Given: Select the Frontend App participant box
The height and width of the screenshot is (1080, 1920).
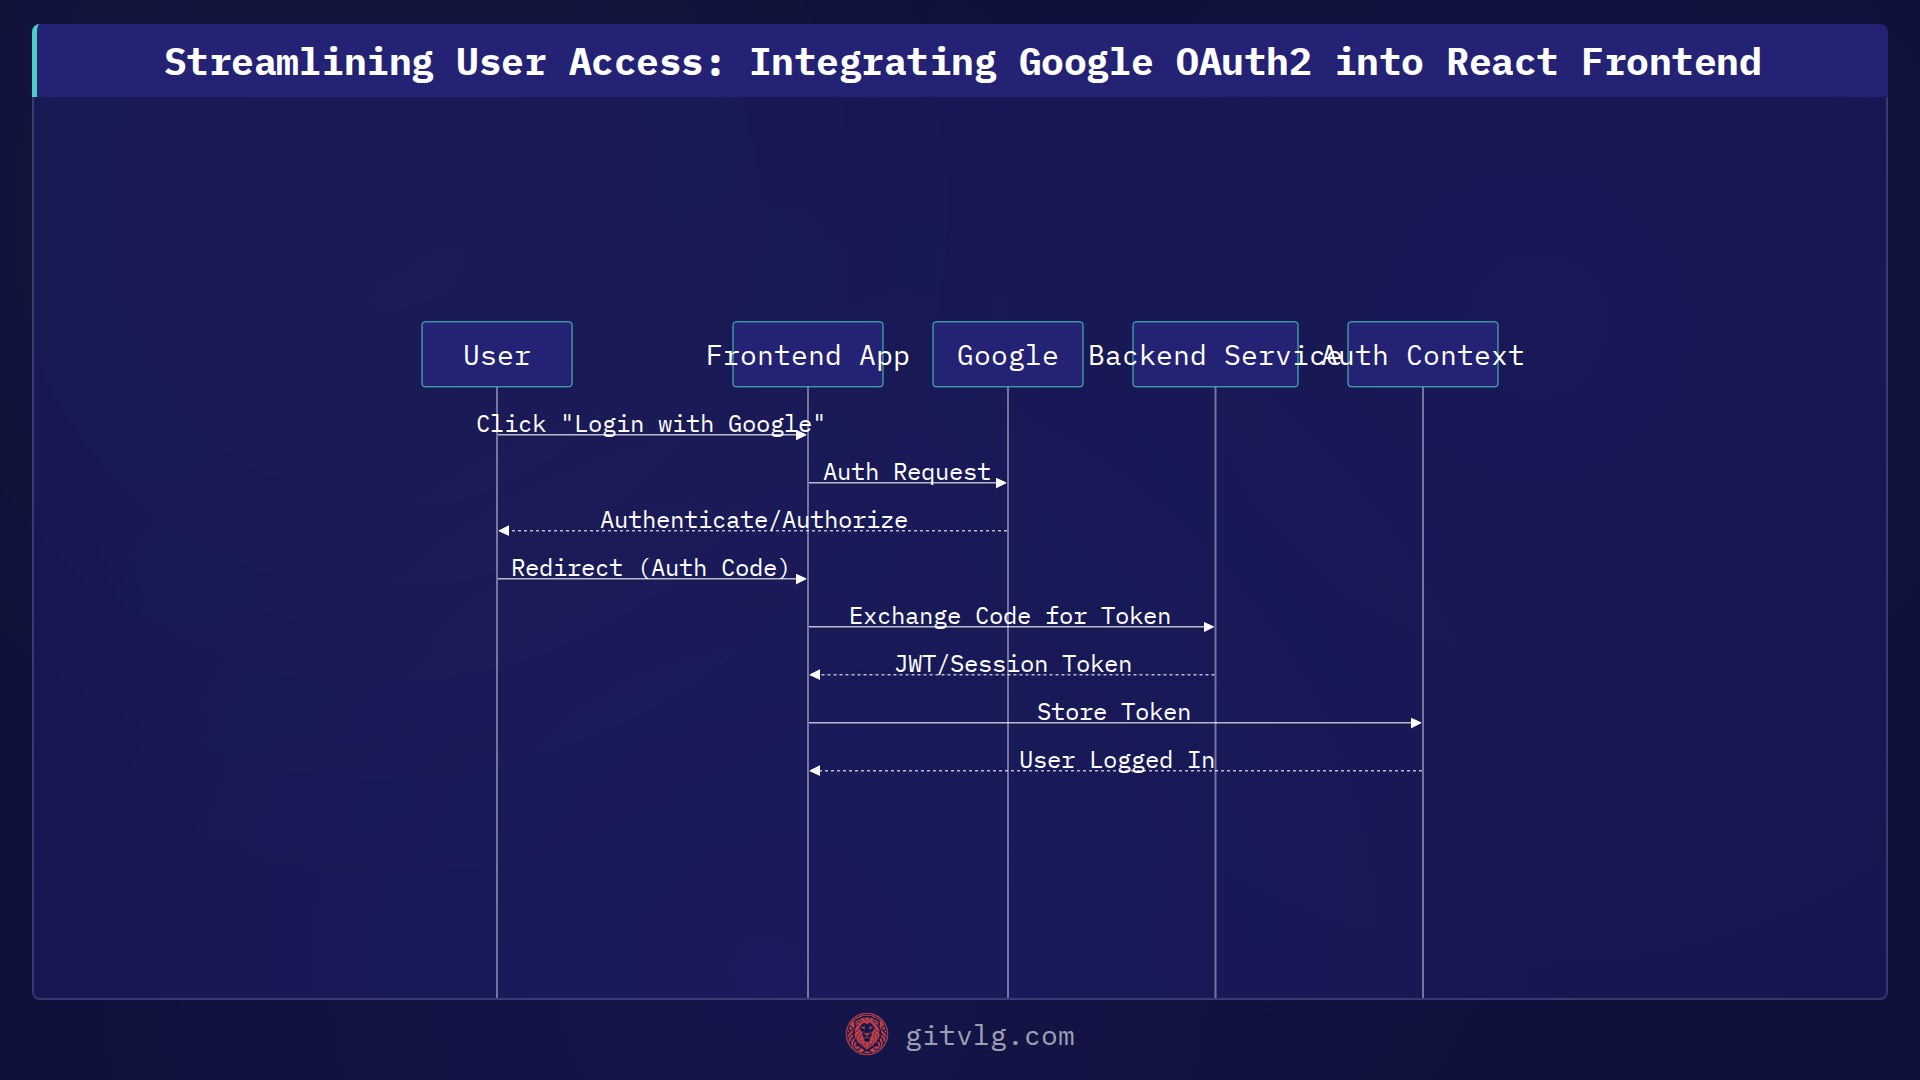Looking at the screenshot, I should [808, 354].
